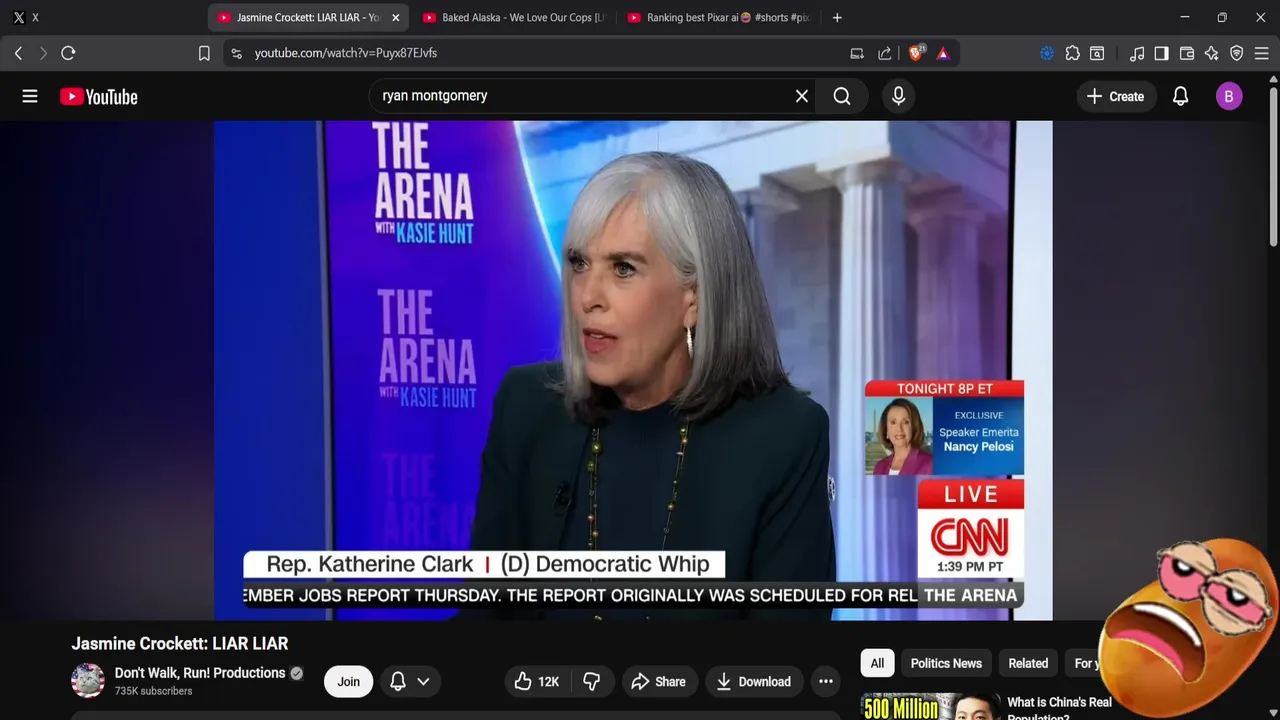Screen dimensions: 1280x720
Task: Select the All filter chip
Action: (x=877, y=663)
